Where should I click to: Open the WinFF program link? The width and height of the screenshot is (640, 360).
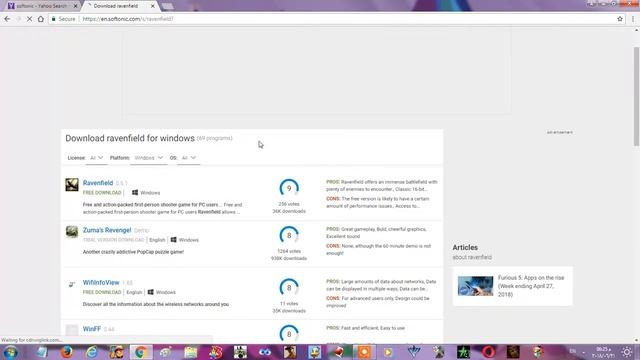pyautogui.click(x=92, y=329)
